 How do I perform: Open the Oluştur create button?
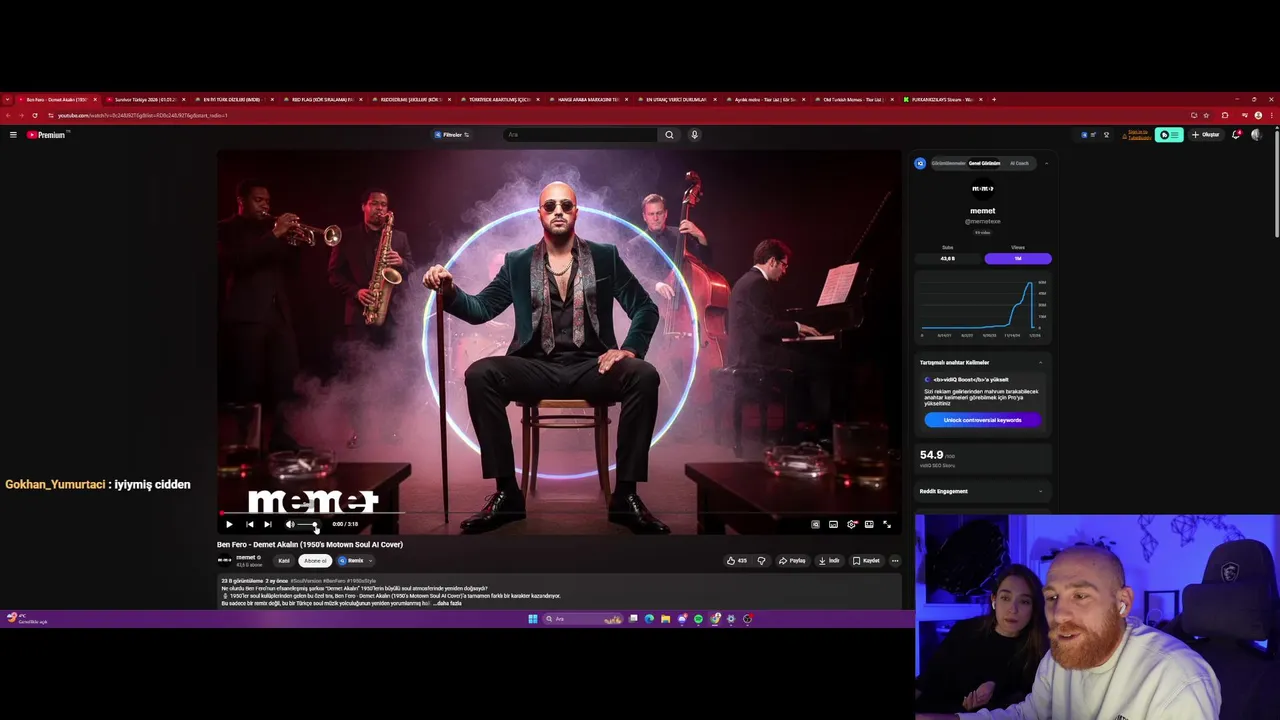point(1206,135)
